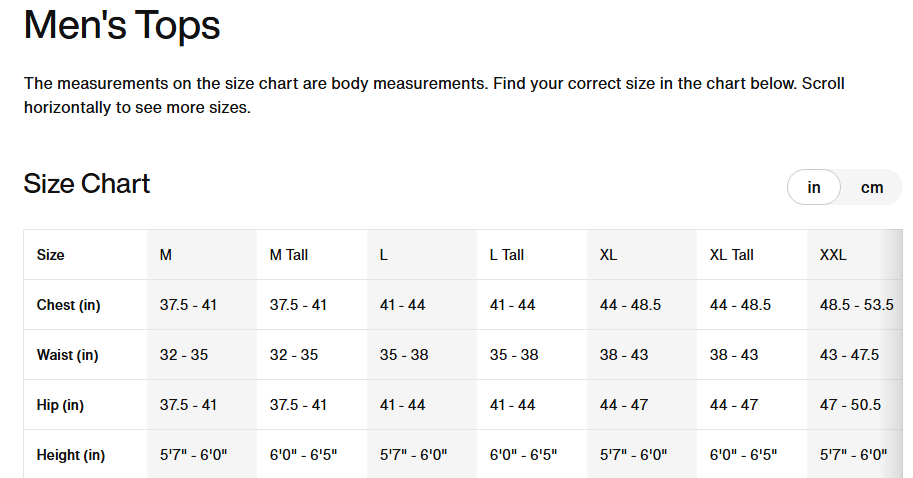Click the XL column header

[608, 255]
